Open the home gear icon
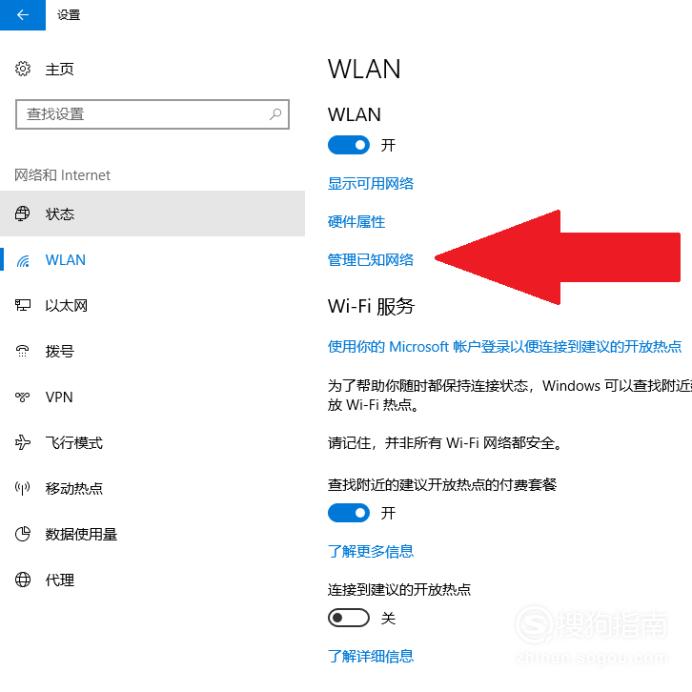This screenshot has height=692, width=692. point(23,69)
